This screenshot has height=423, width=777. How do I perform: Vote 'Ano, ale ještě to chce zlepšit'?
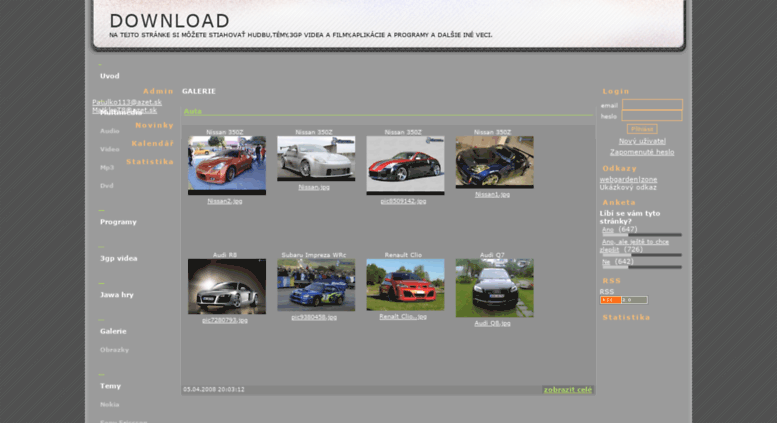coord(634,246)
